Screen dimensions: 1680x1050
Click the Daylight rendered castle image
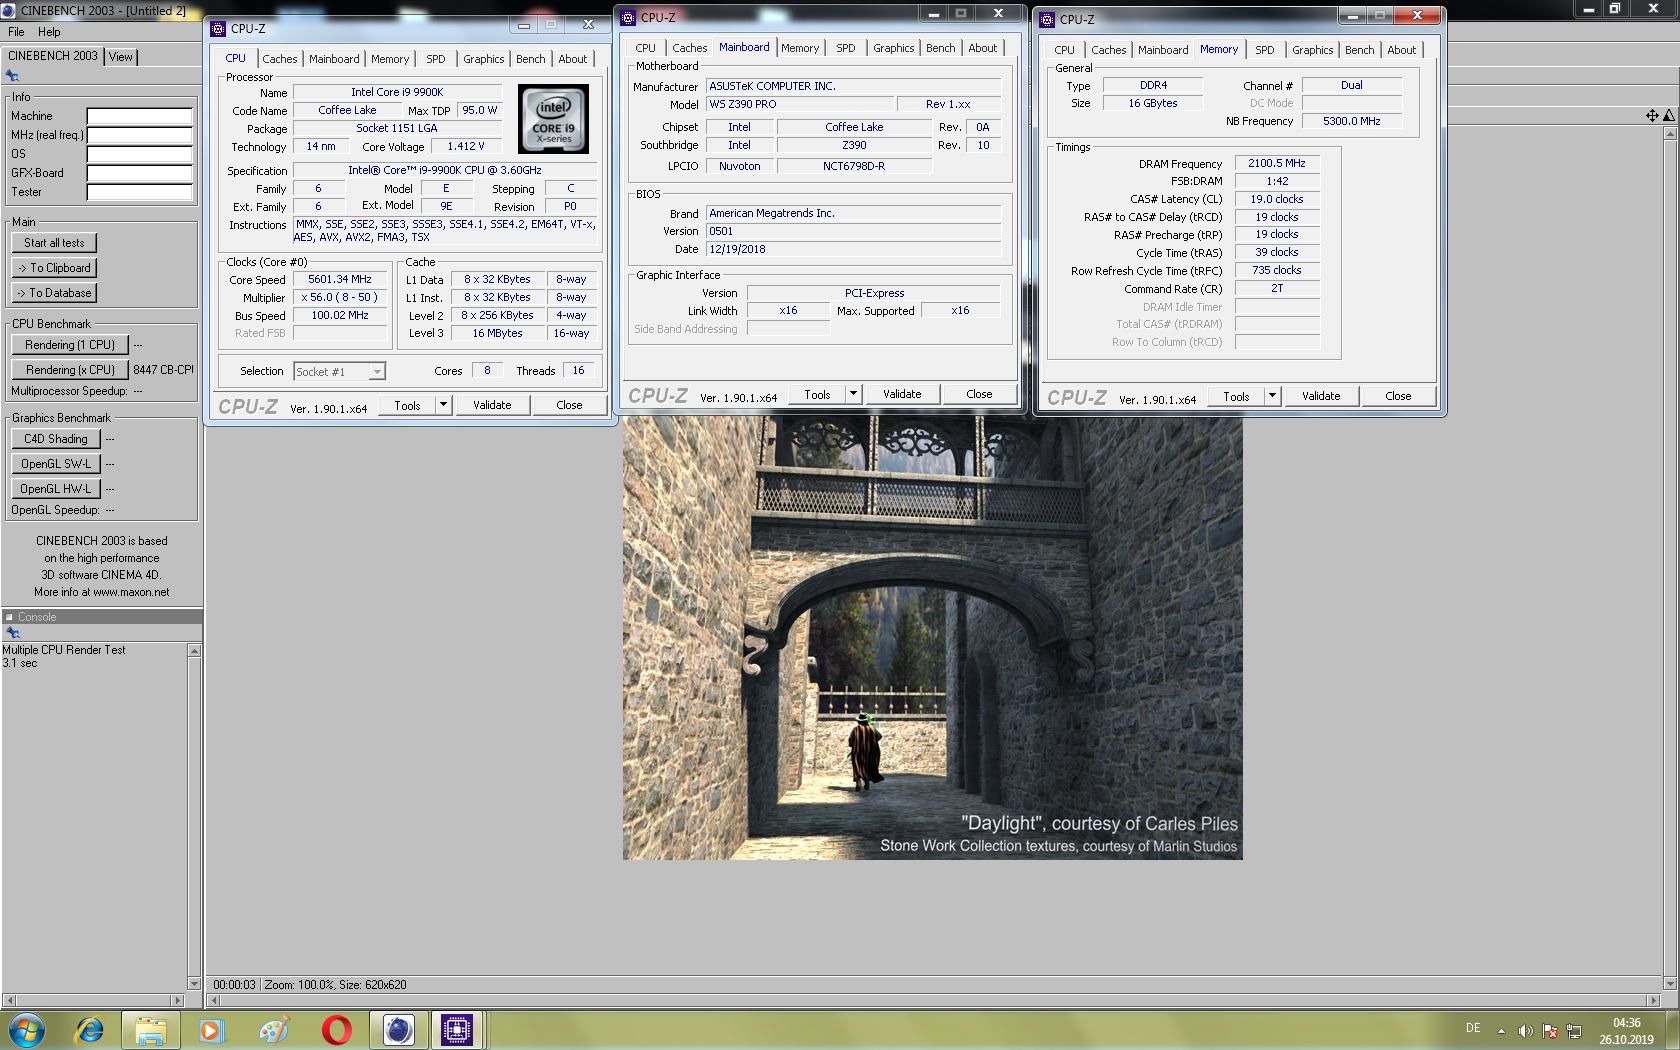coord(932,638)
